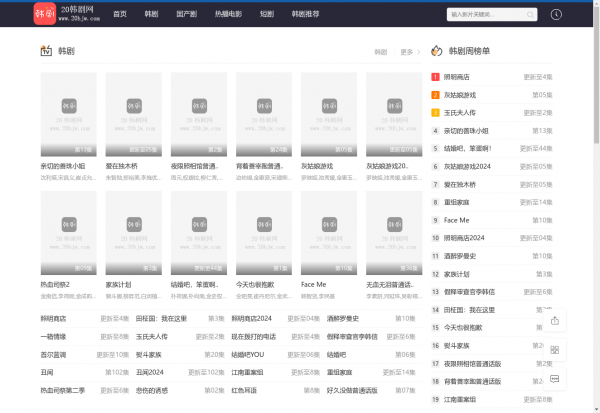
Task: Select 热播电影 in the top menu
Action: (x=227, y=15)
